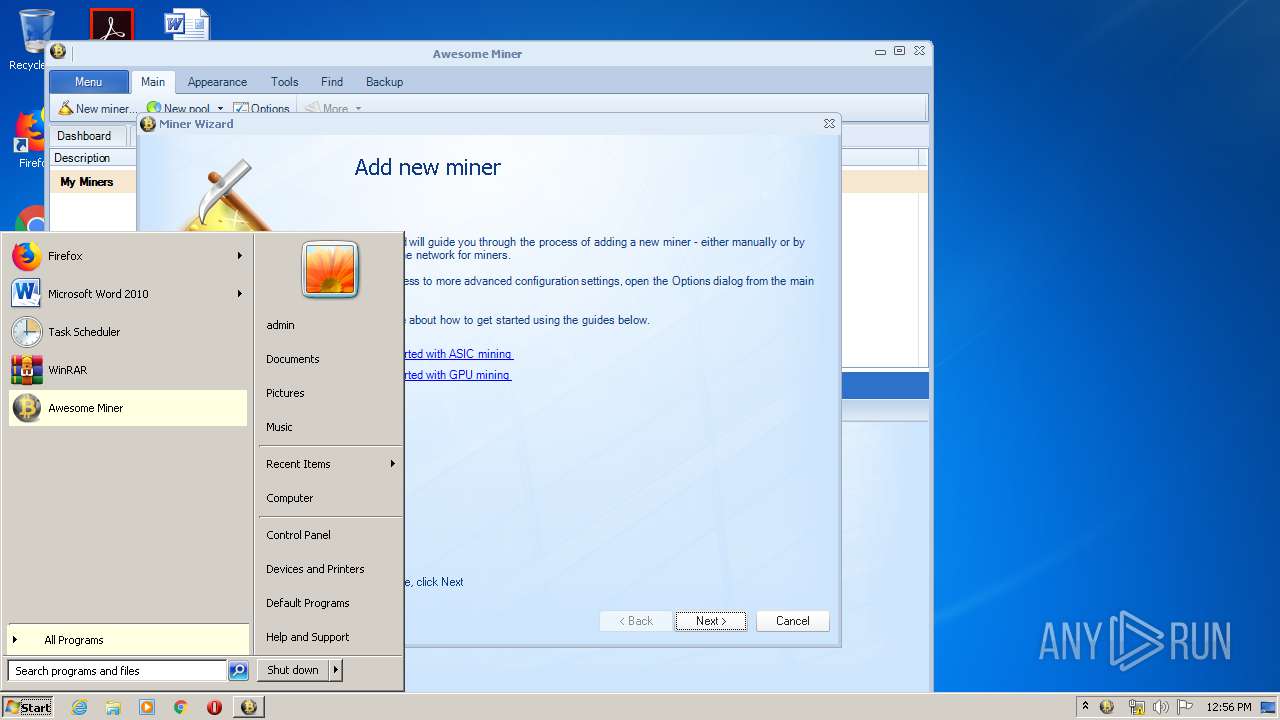
Task: Click the search magnifier button in Start menu
Action: point(238,671)
